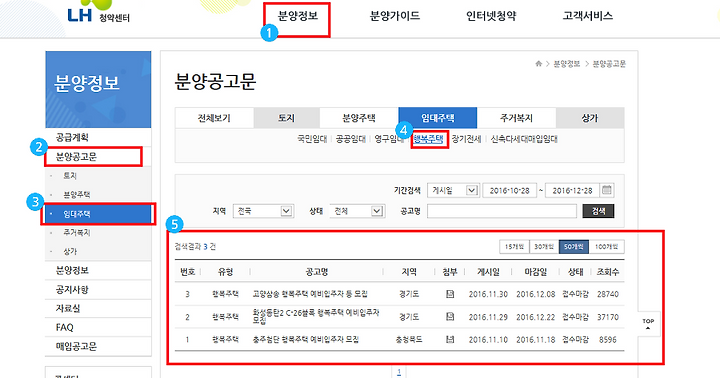
Task: Show 100 results per page
Action: [607, 247]
